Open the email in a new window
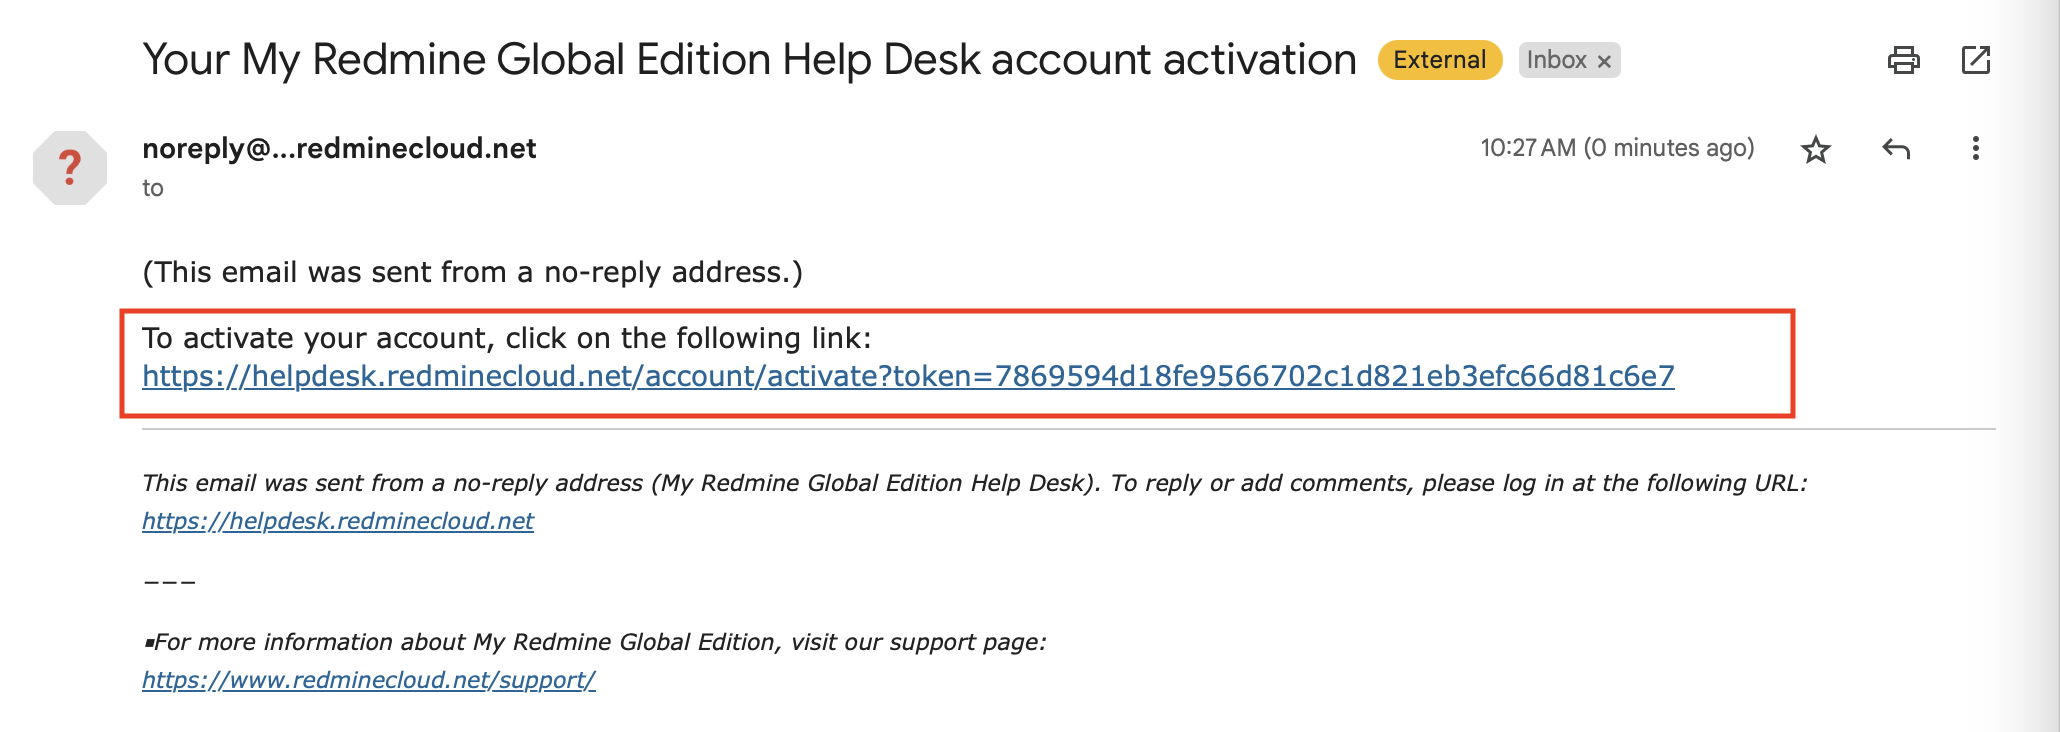This screenshot has height=732, width=2060. [x=1975, y=60]
